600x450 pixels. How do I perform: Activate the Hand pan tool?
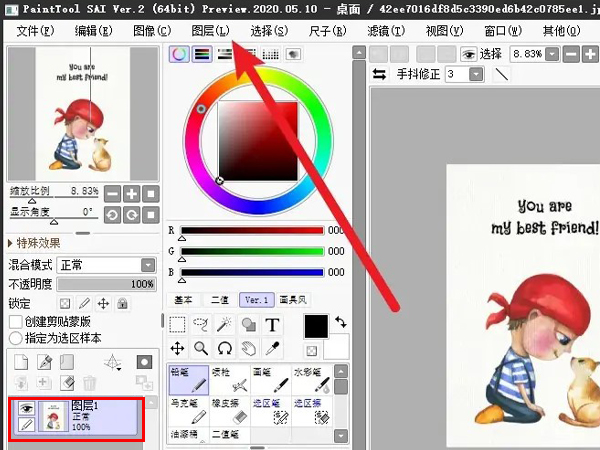(248, 348)
